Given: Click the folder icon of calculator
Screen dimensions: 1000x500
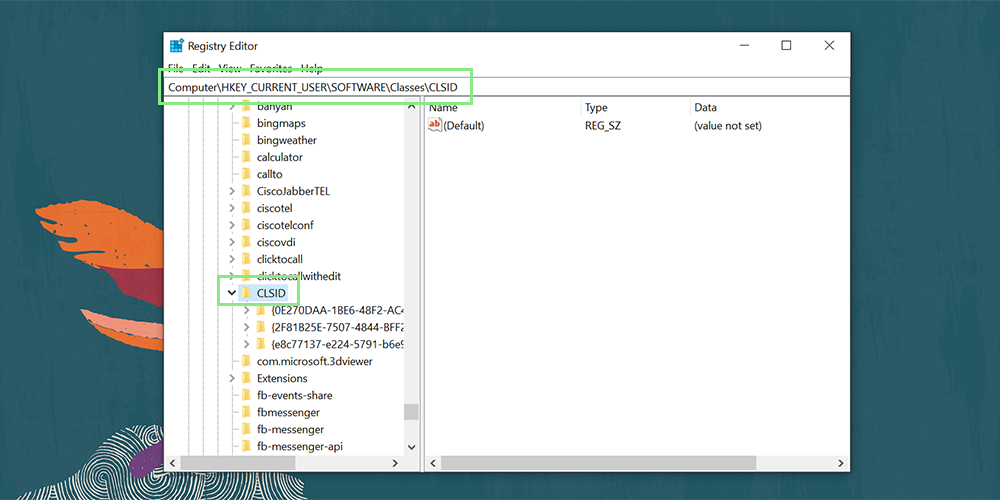Looking at the screenshot, I should click(x=246, y=157).
